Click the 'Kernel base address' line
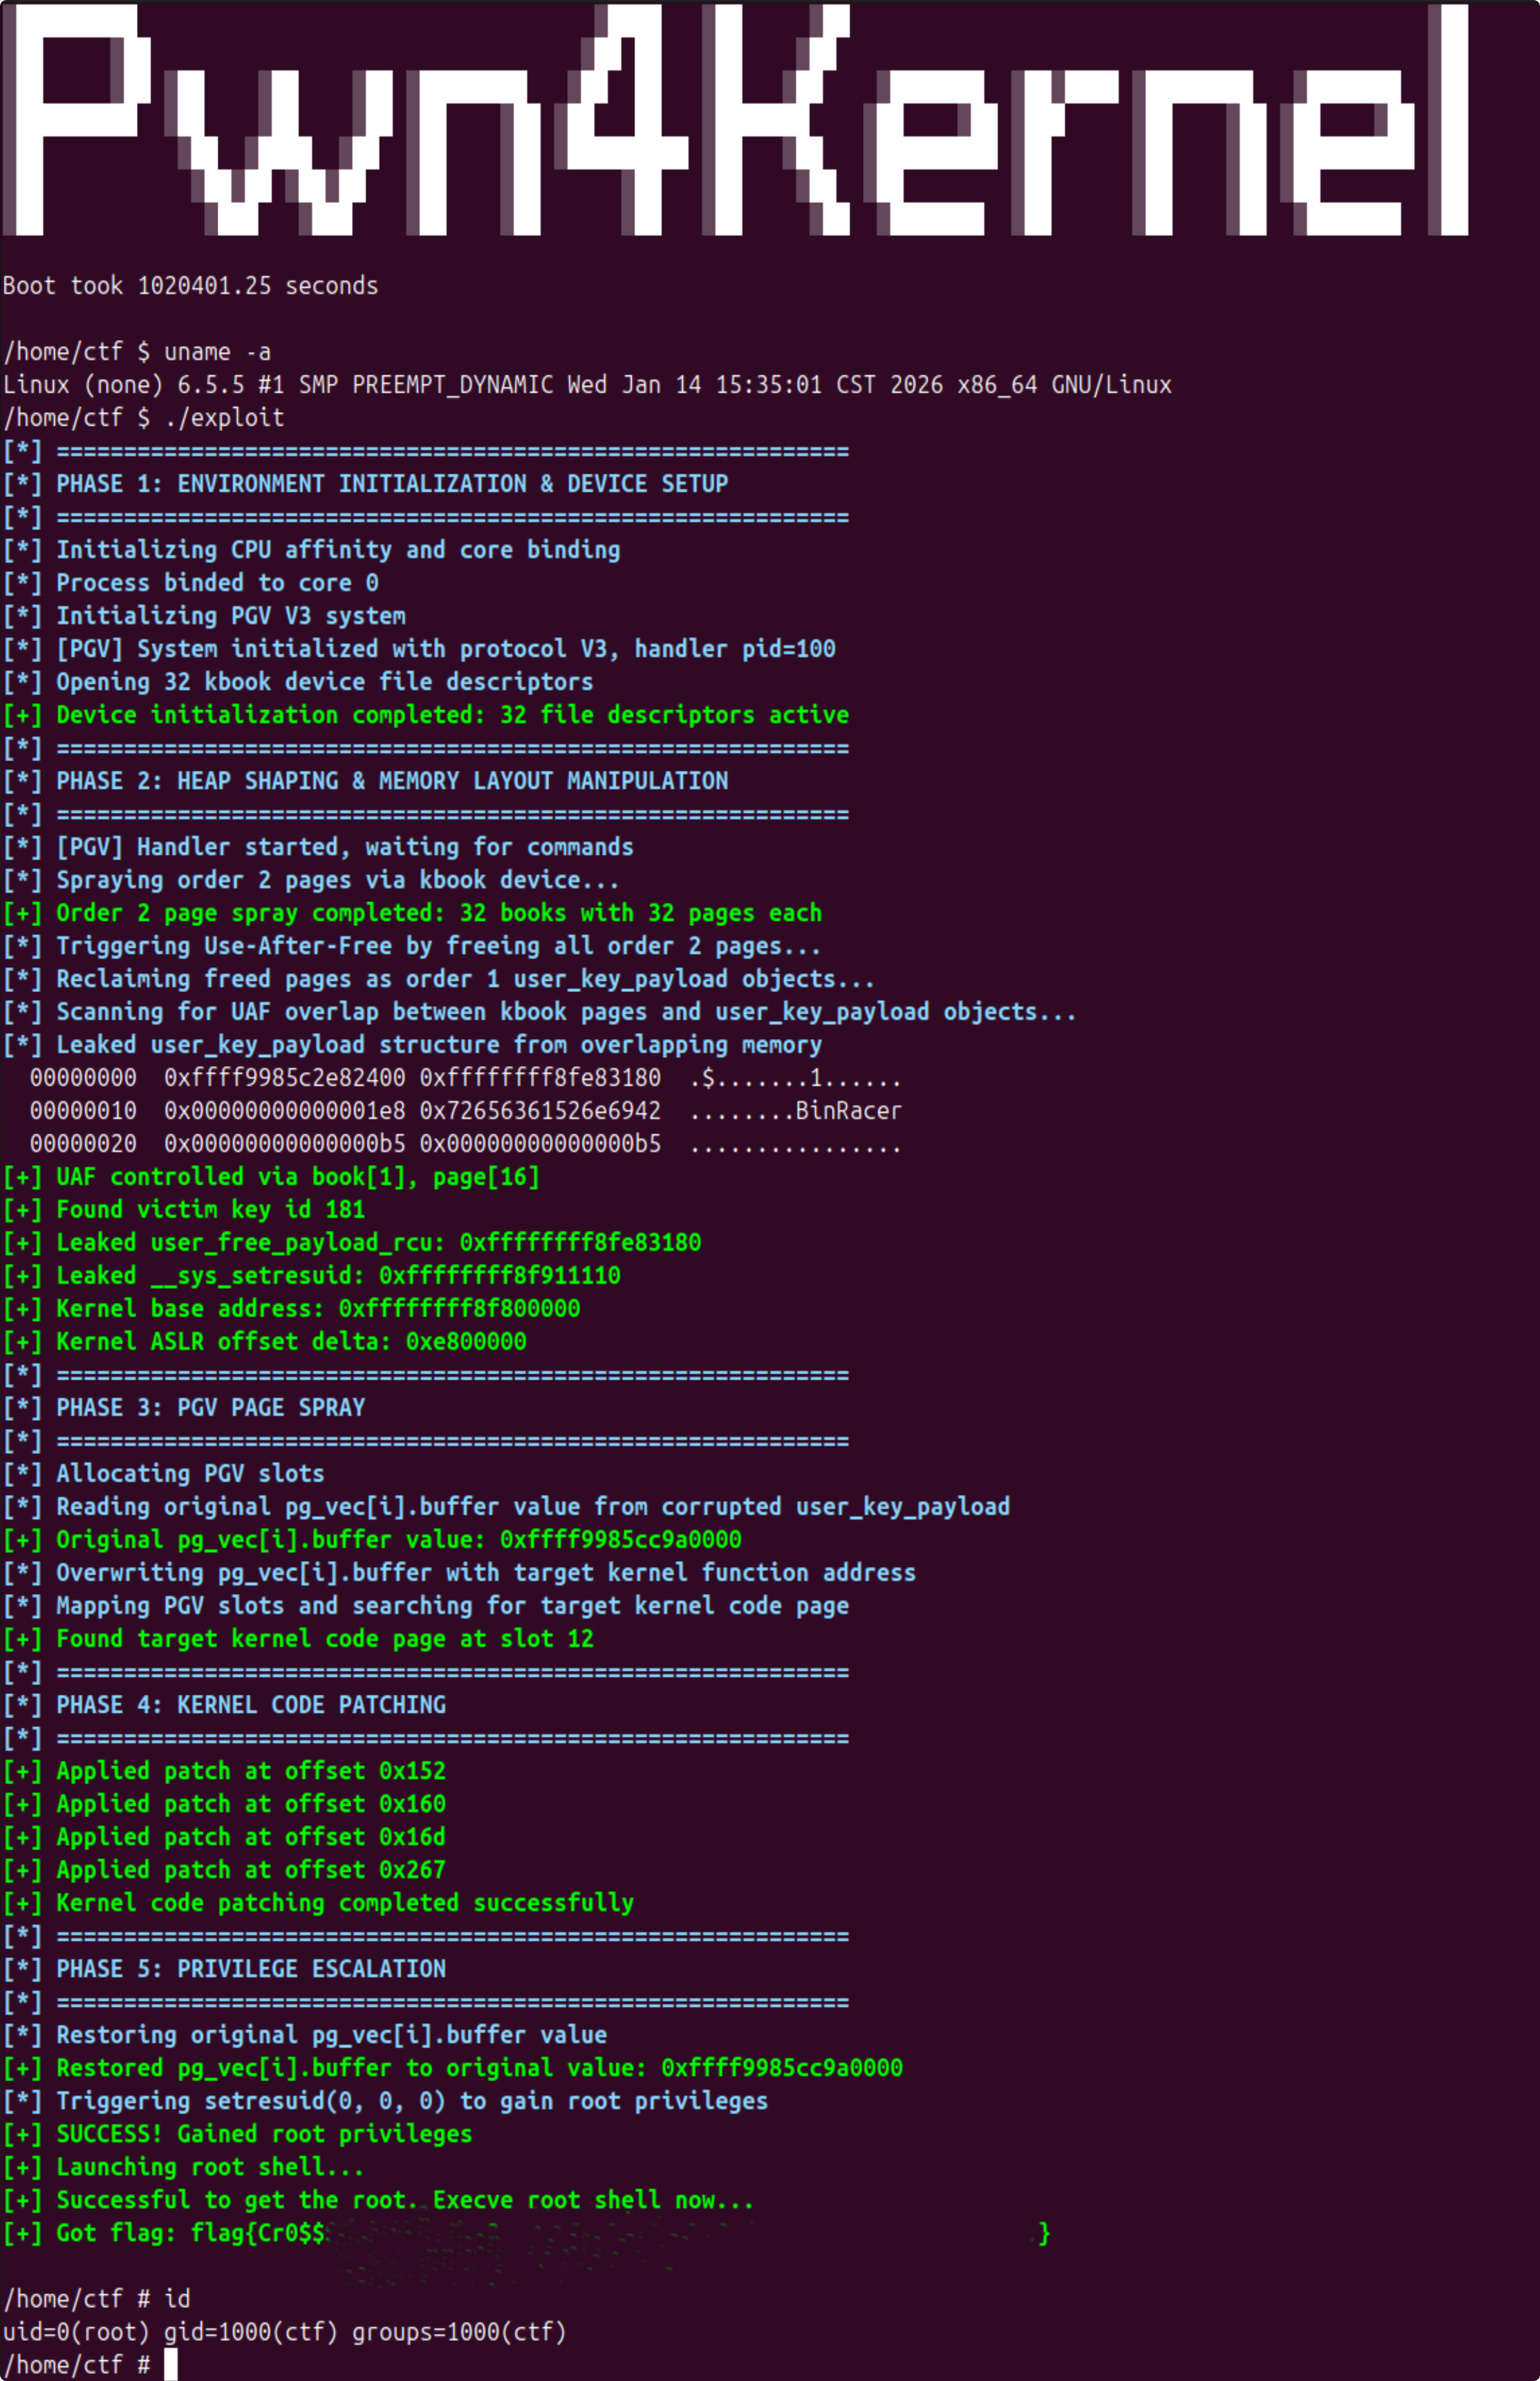The width and height of the screenshot is (1540, 2381). [x=318, y=1309]
